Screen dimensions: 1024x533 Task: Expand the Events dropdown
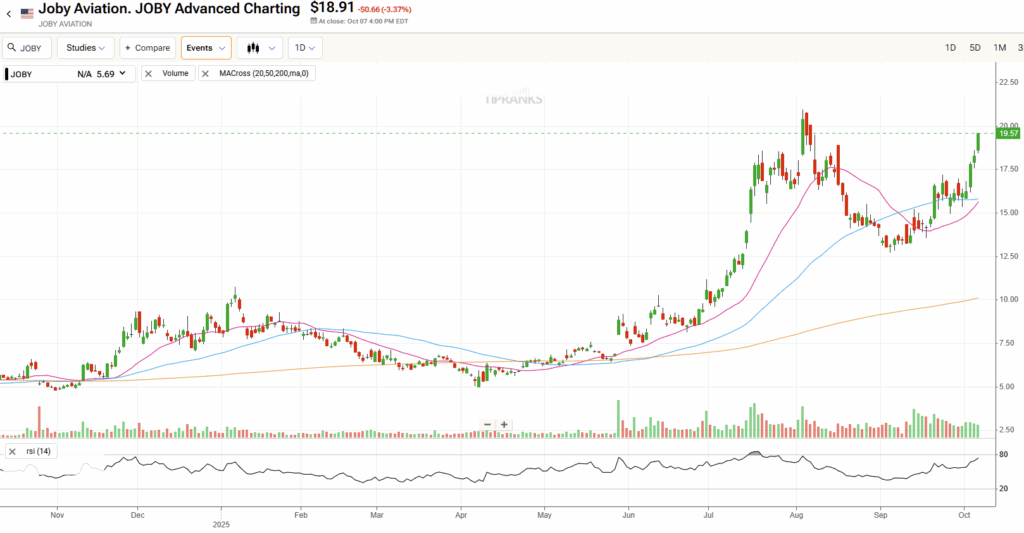tap(205, 48)
